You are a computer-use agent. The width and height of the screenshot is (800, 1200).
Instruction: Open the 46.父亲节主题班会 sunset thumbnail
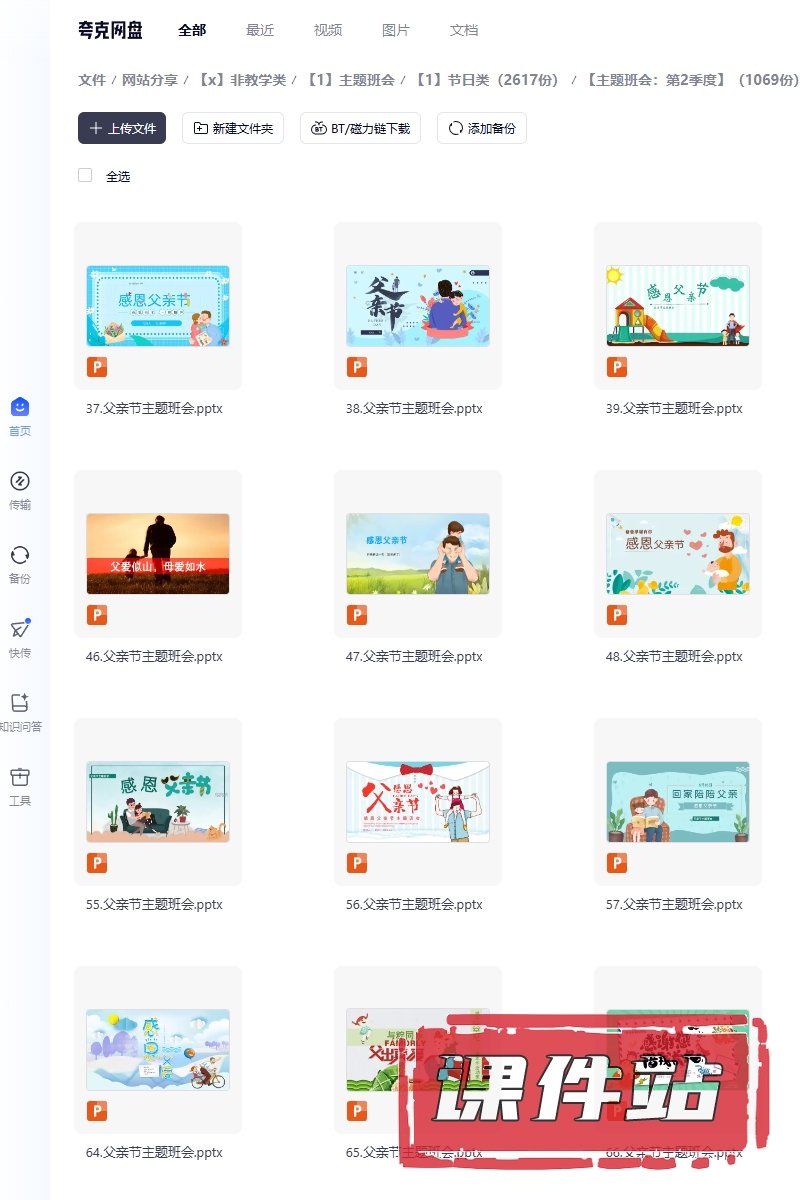[x=158, y=553]
